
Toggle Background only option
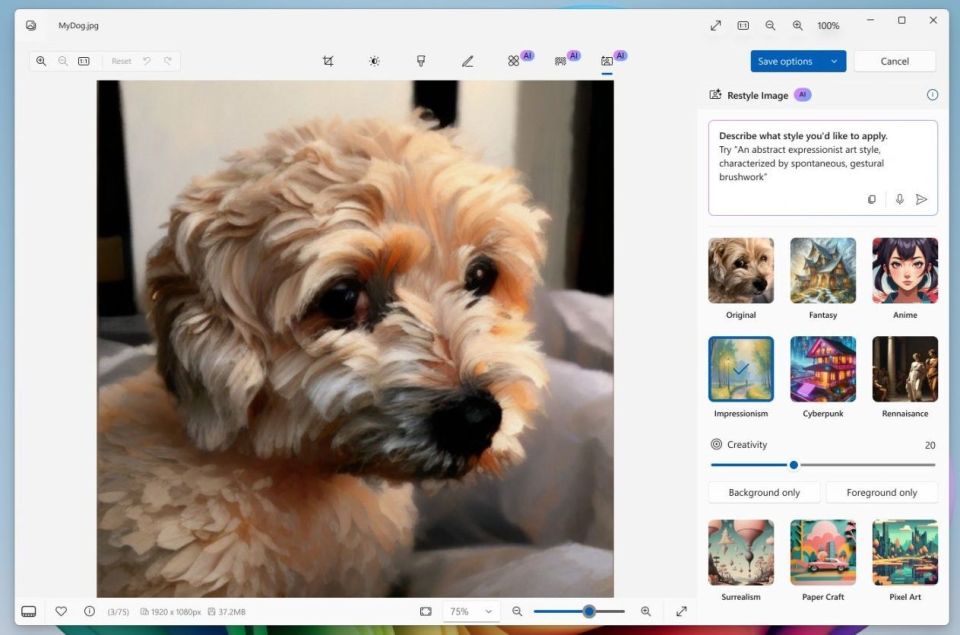tap(764, 492)
